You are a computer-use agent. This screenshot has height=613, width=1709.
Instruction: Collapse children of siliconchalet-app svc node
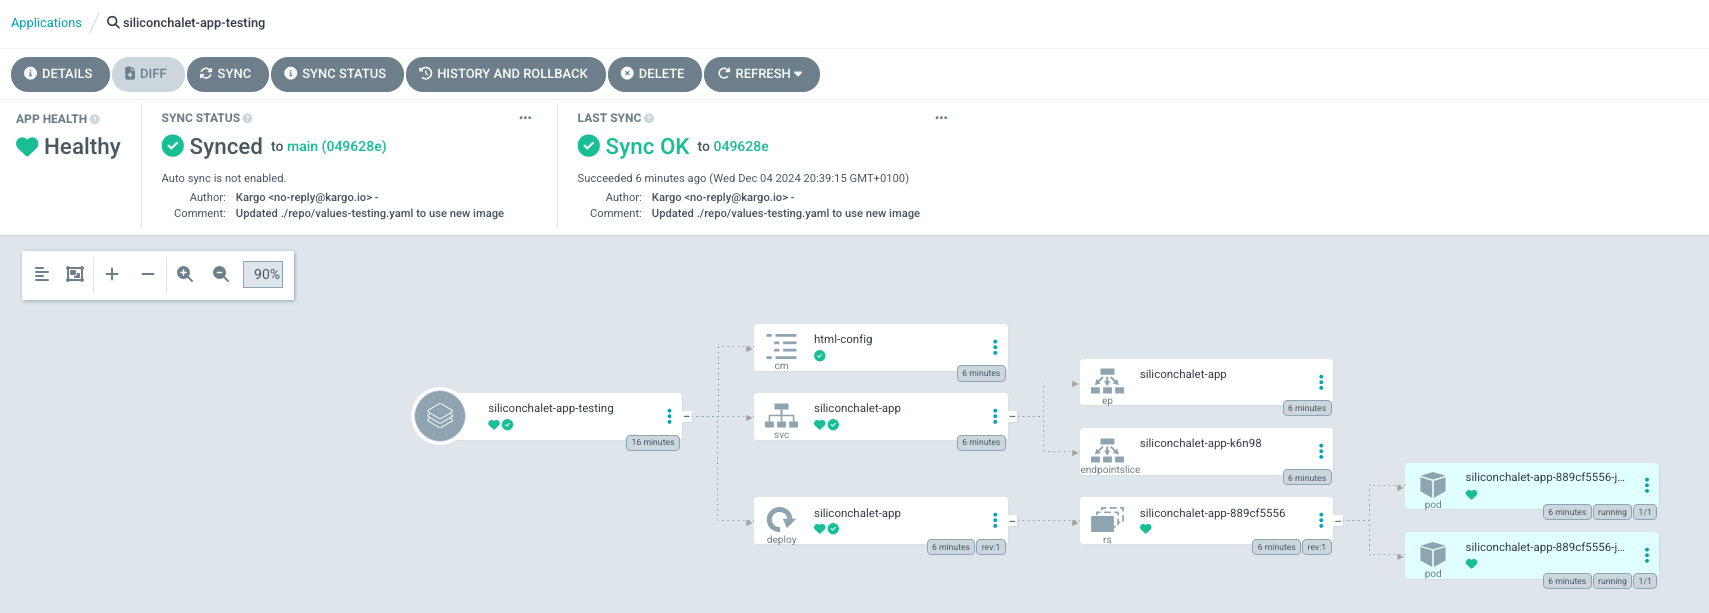click(x=1012, y=416)
